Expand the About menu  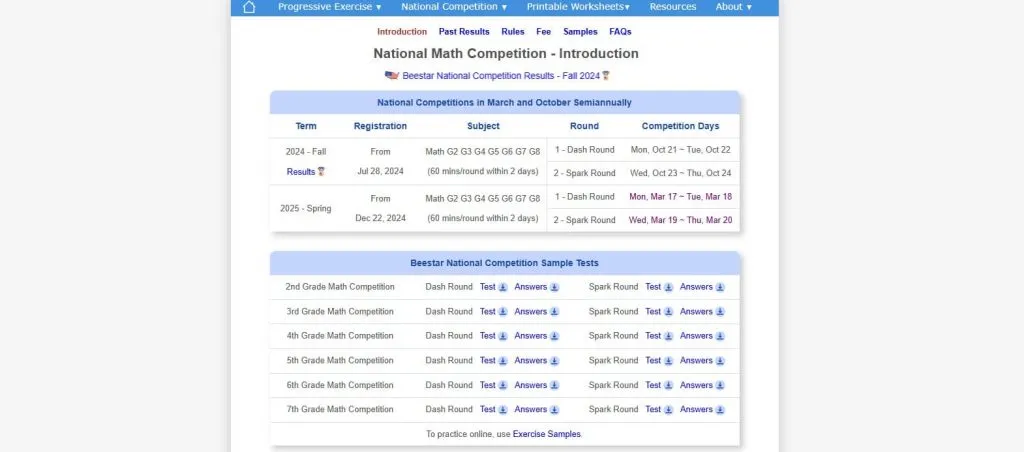coord(733,7)
